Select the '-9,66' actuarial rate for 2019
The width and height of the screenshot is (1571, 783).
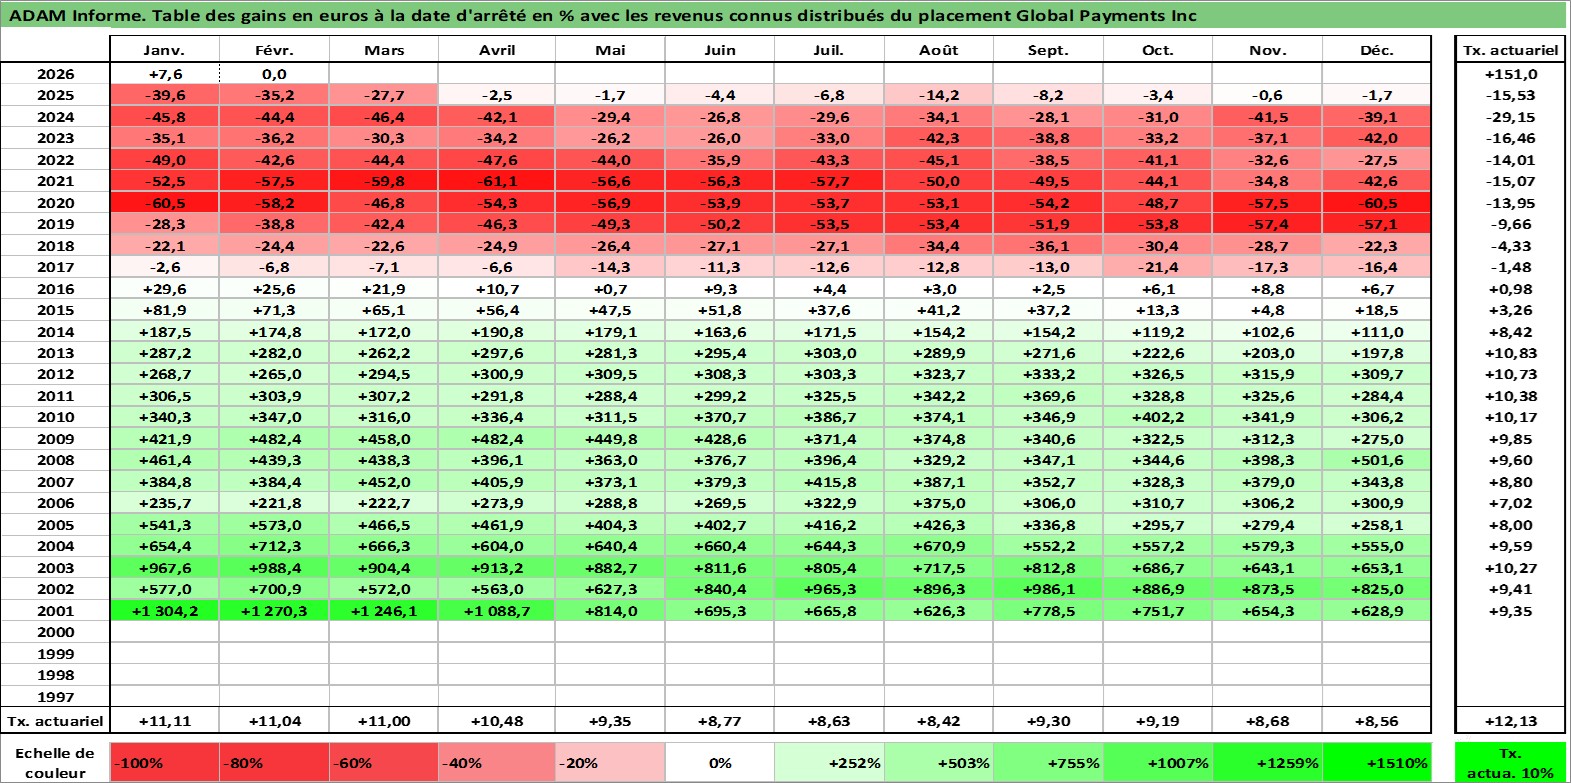click(1510, 224)
